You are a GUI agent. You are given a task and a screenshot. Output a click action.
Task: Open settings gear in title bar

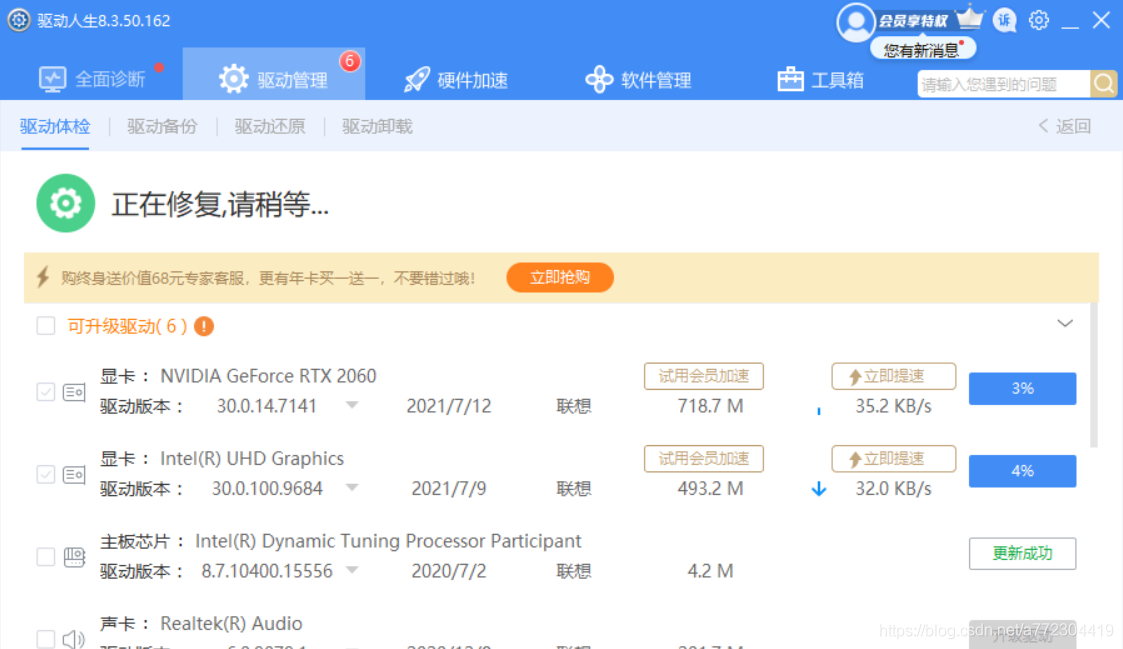tap(1038, 20)
